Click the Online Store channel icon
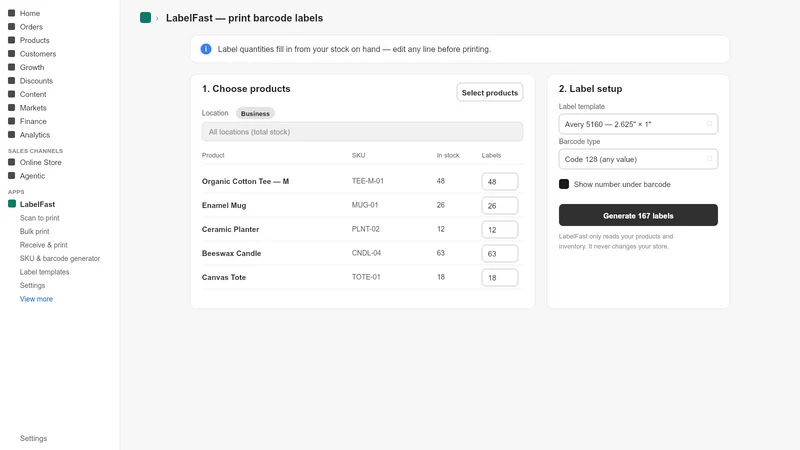The width and height of the screenshot is (800, 450). tap(11, 162)
